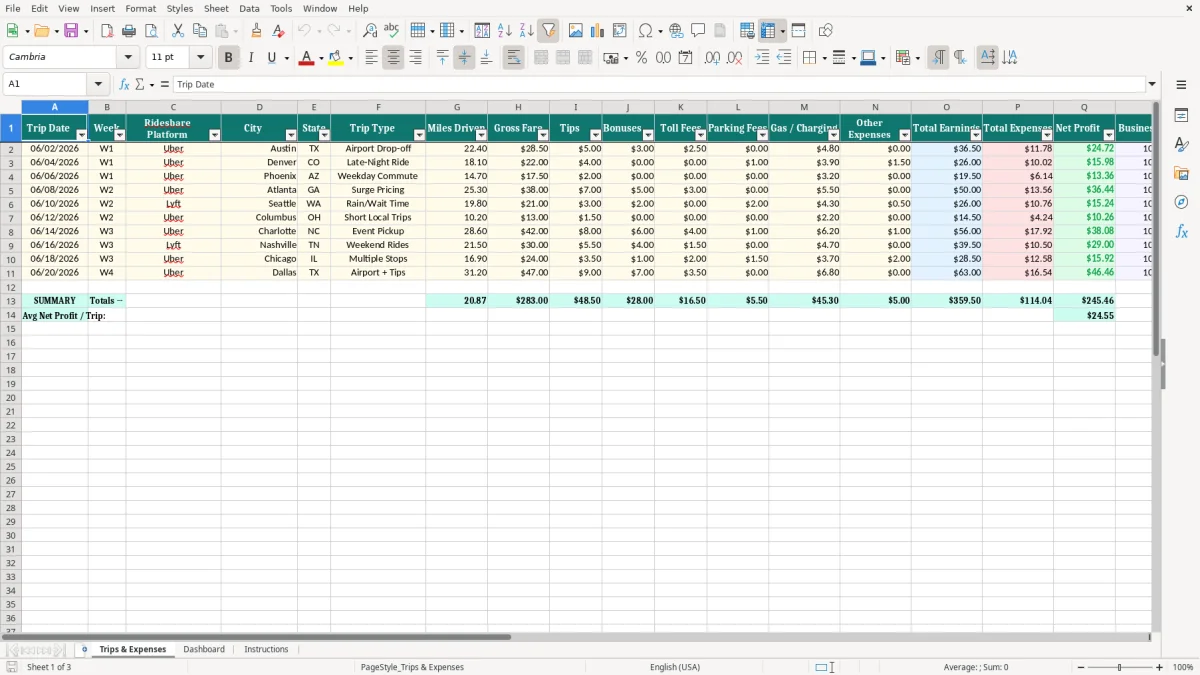This screenshot has width=1200, height=675.
Task: Switch to the Instructions sheet tab
Action: [266, 650]
